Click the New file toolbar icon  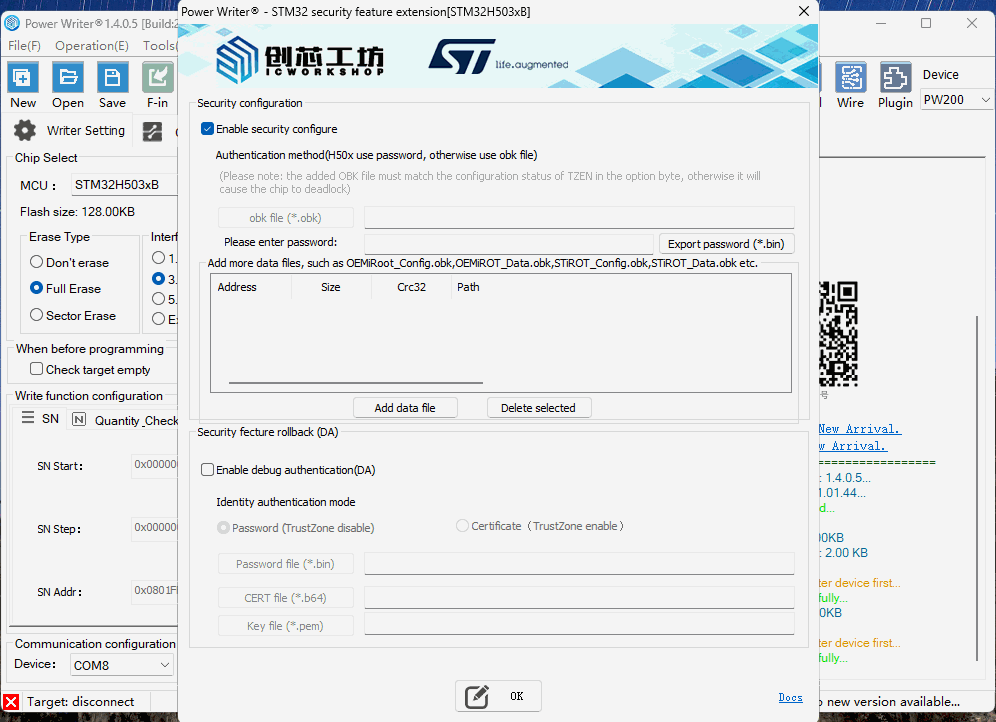(22, 78)
